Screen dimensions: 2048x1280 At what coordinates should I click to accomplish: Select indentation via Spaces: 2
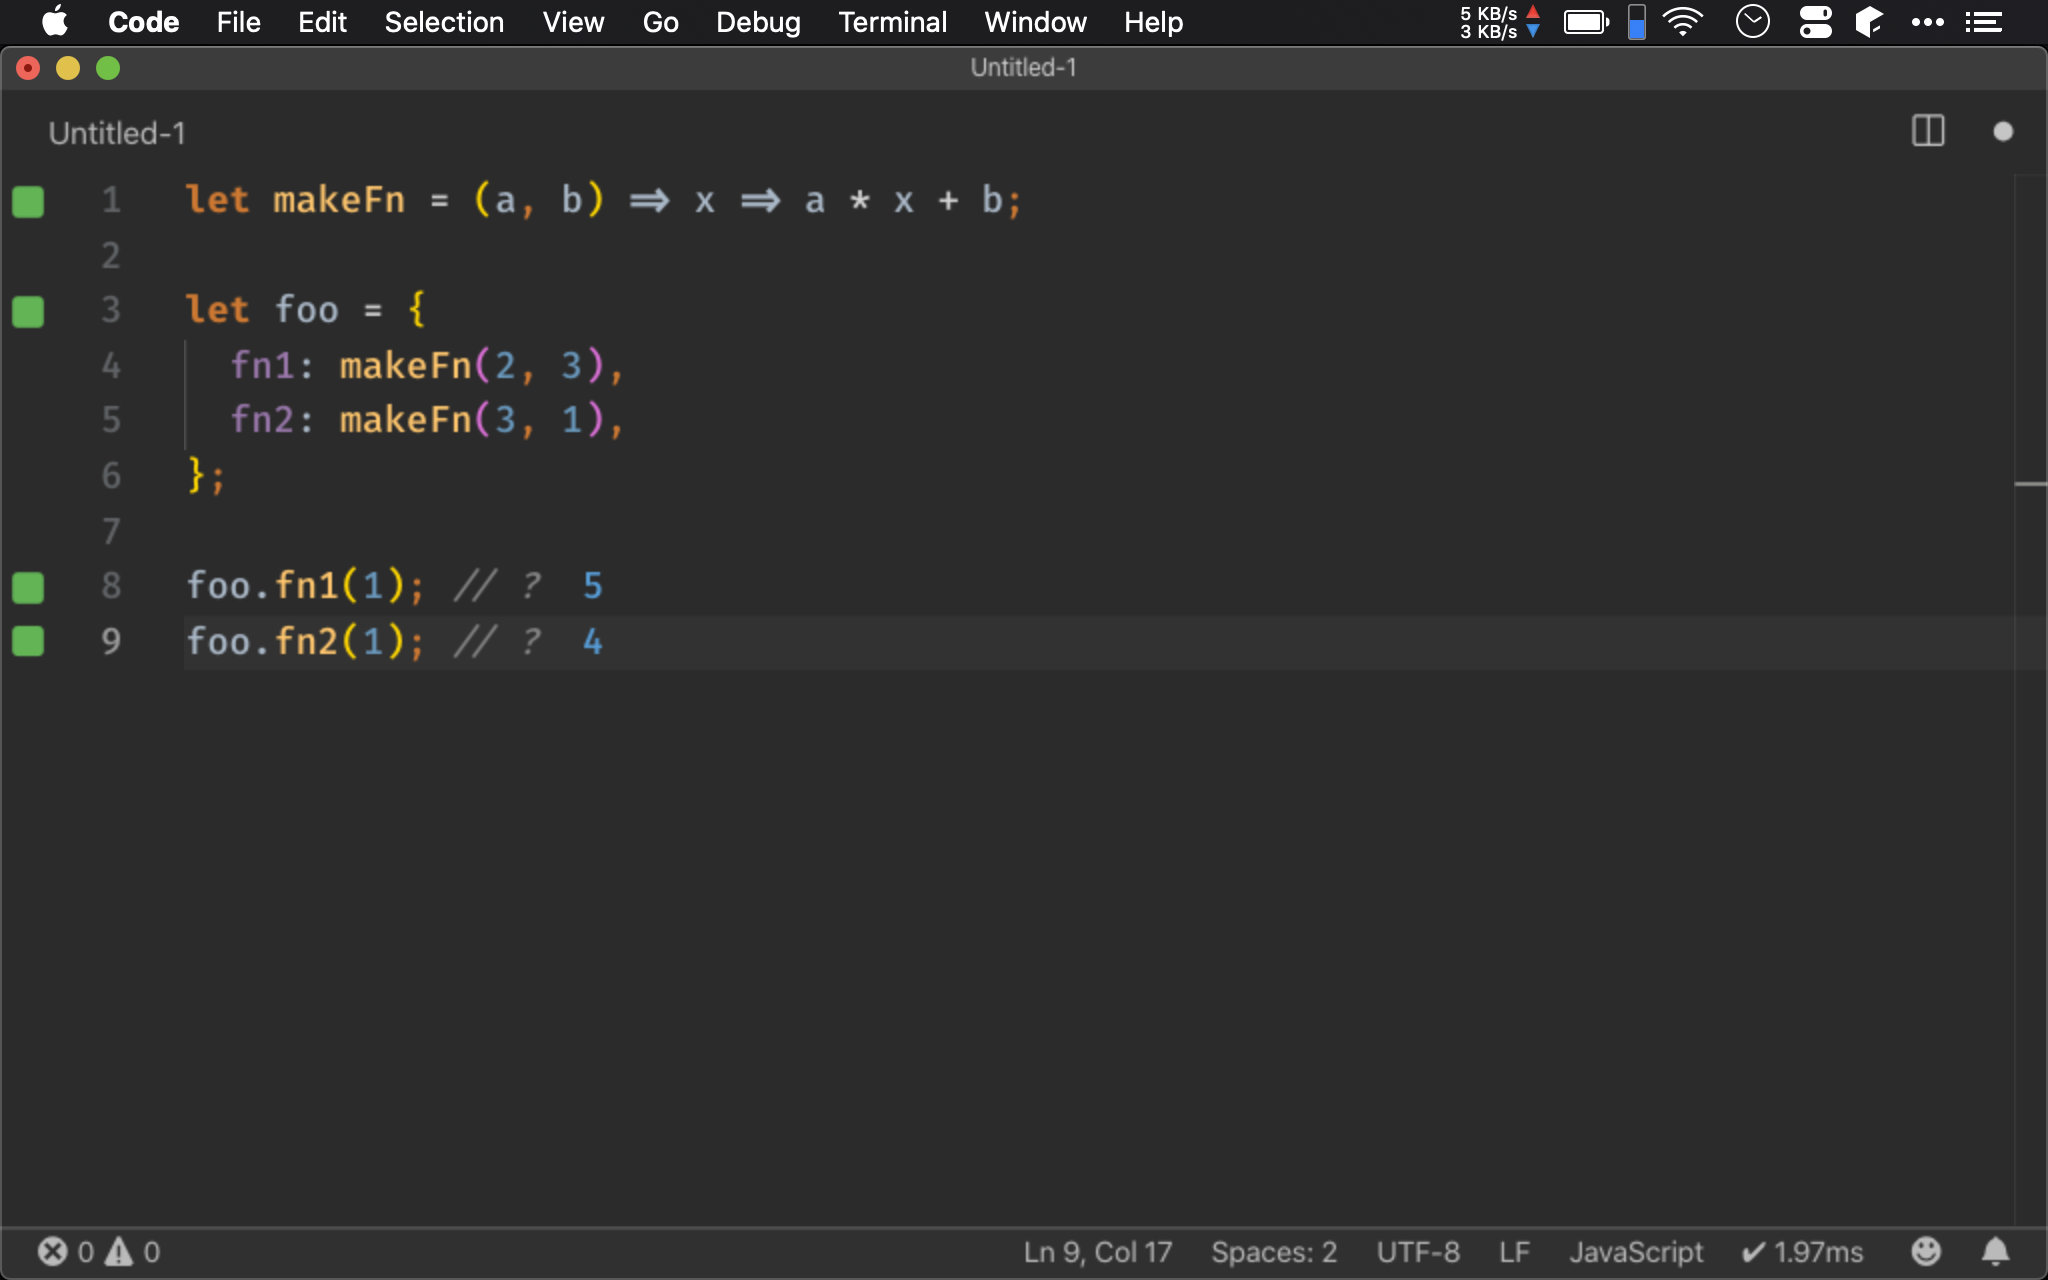pyautogui.click(x=1273, y=1251)
